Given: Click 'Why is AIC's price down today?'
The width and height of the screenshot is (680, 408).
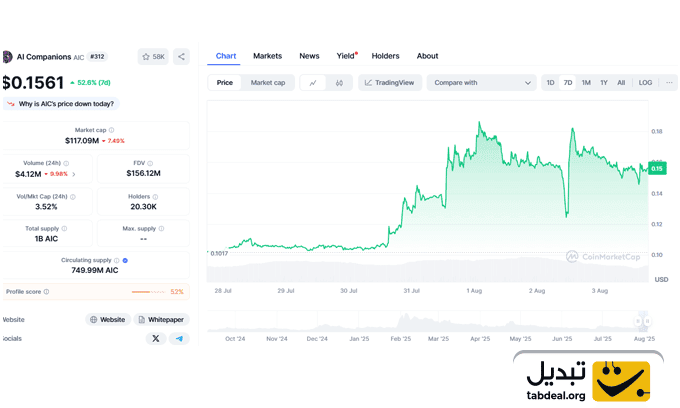Looking at the screenshot, I should (62, 104).
